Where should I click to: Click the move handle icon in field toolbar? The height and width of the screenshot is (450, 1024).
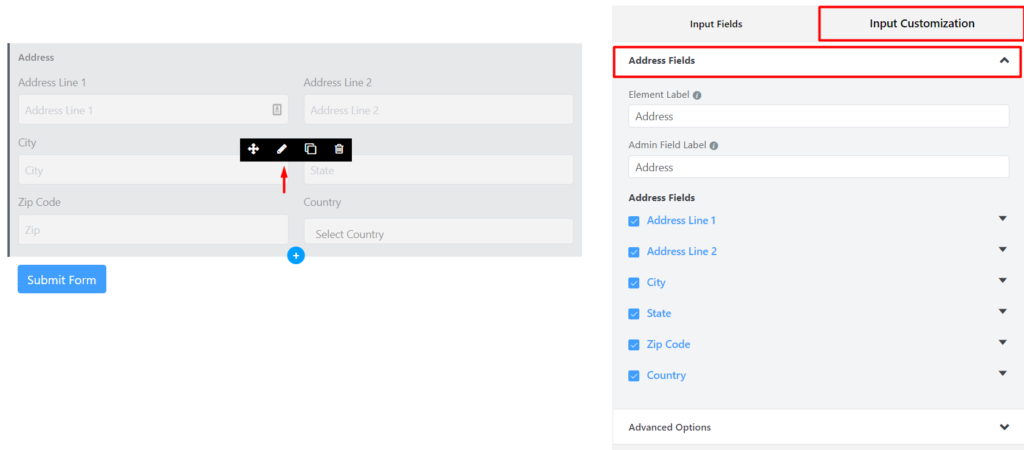pos(253,150)
